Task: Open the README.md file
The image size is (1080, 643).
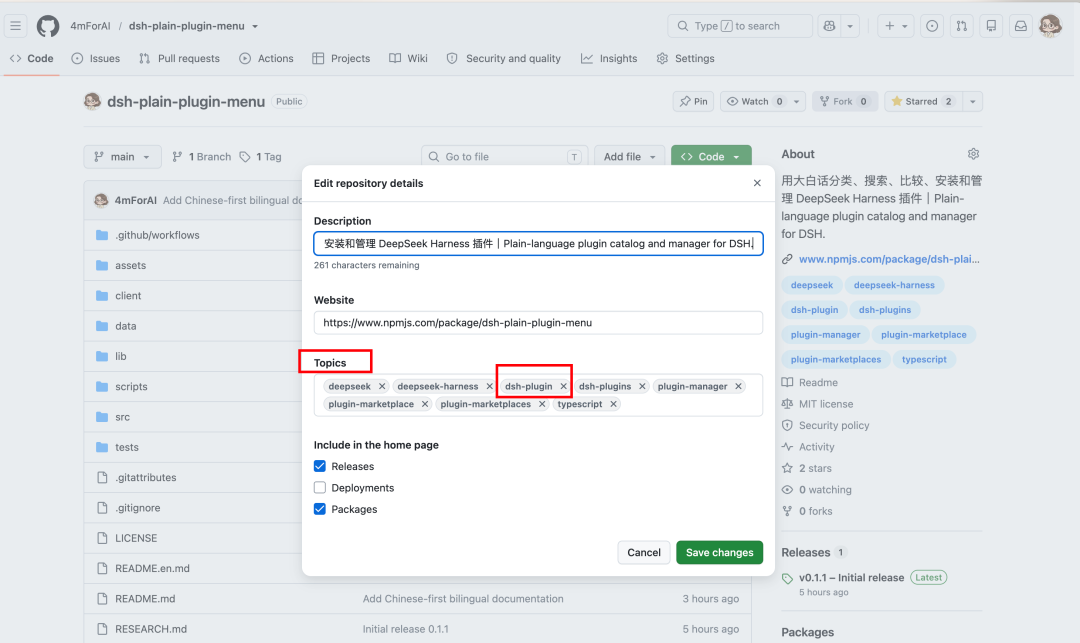Action: click(x=145, y=599)
